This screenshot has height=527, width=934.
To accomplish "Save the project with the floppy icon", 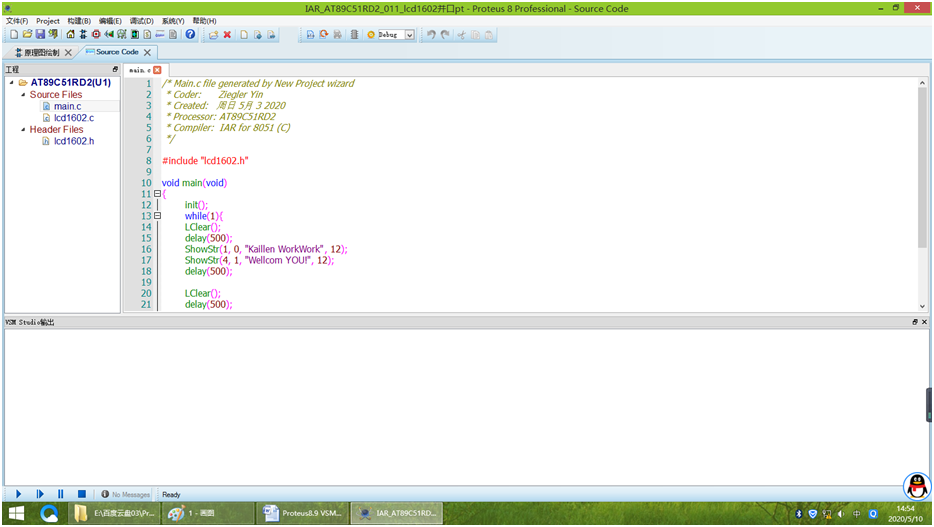I will coord(40,35).
